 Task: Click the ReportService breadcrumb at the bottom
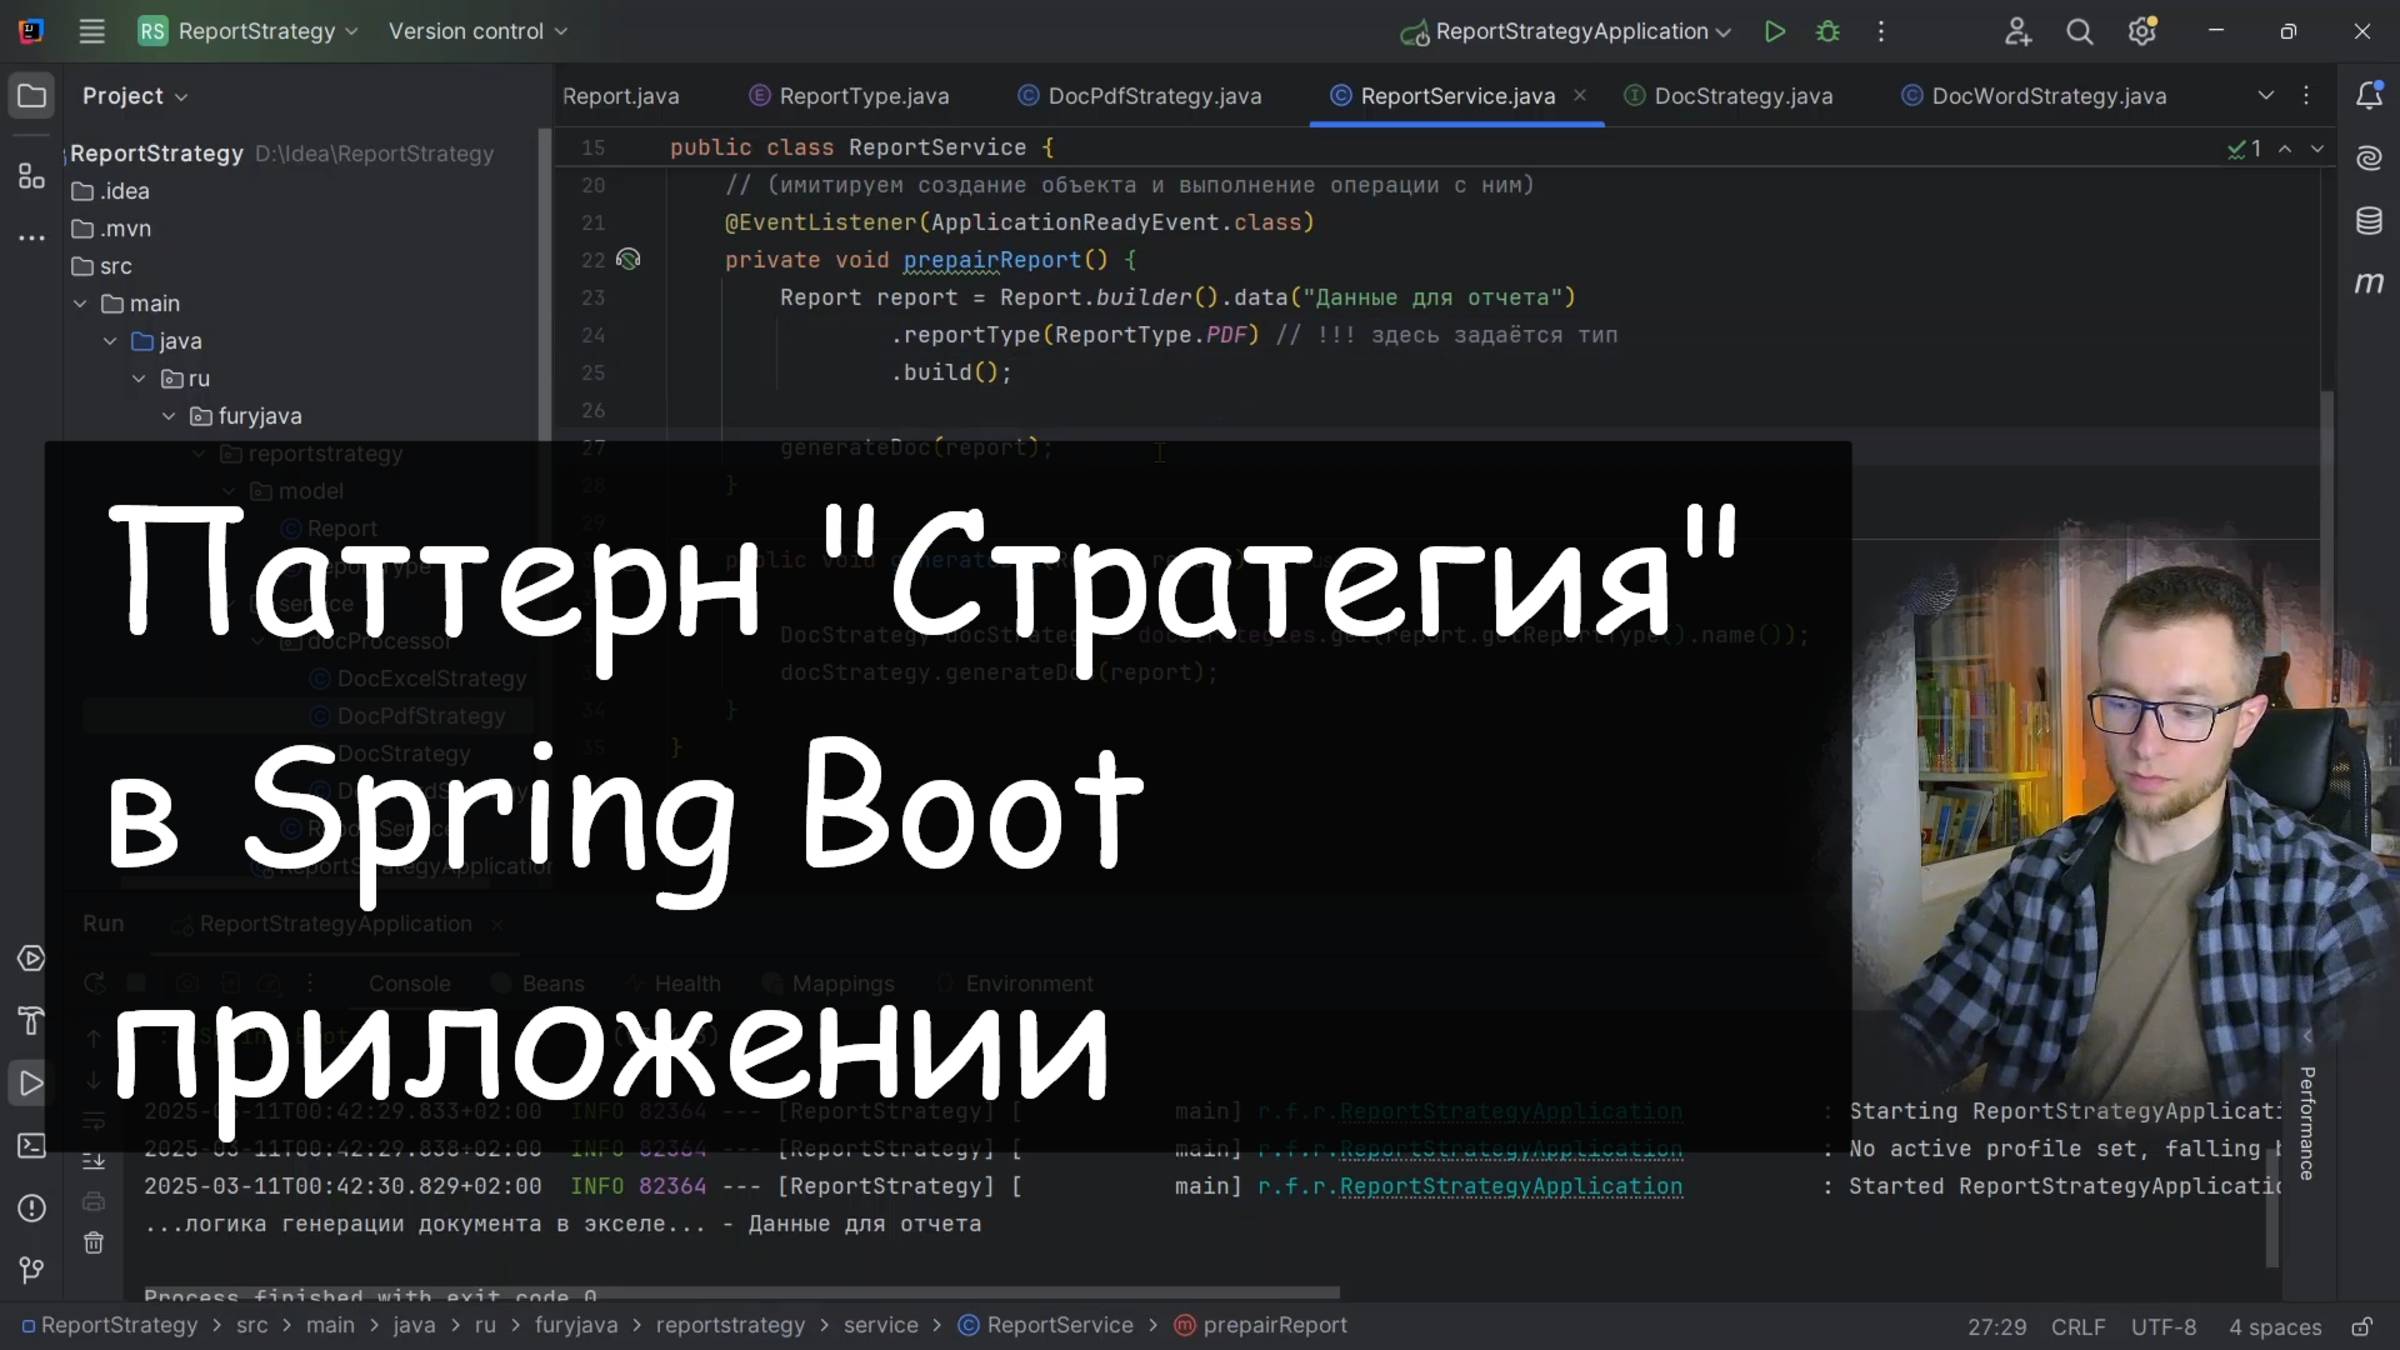(x=1059, y=1325)
